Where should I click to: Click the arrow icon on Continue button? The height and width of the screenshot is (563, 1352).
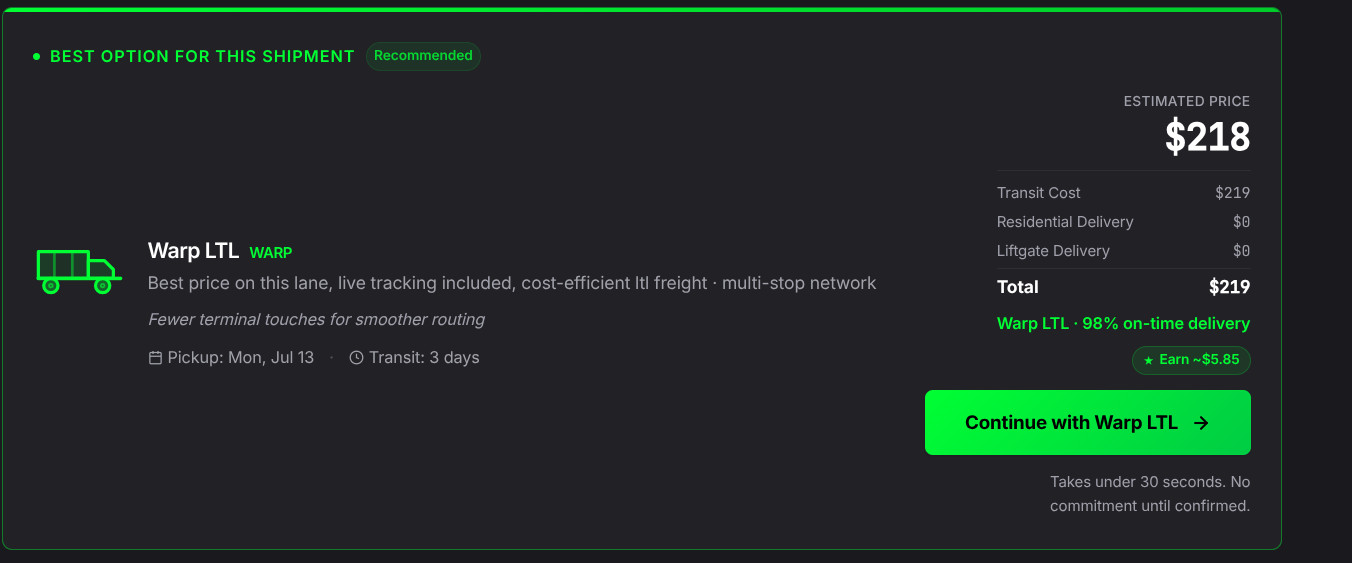[1202, 423]
